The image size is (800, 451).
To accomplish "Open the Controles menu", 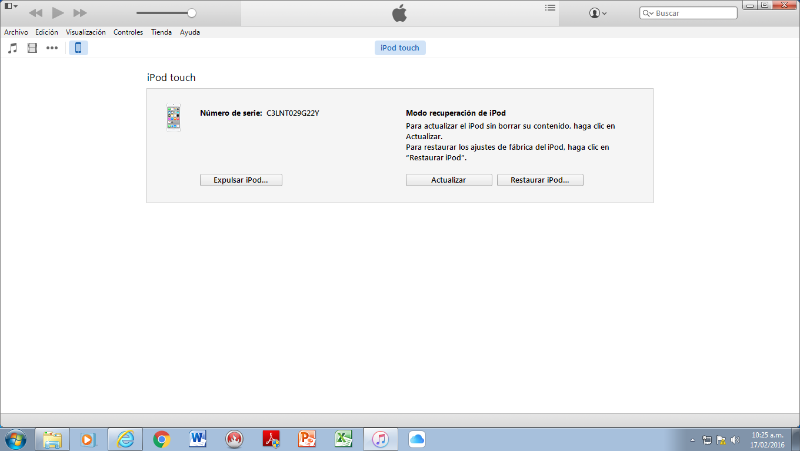I will pos(128,32).
